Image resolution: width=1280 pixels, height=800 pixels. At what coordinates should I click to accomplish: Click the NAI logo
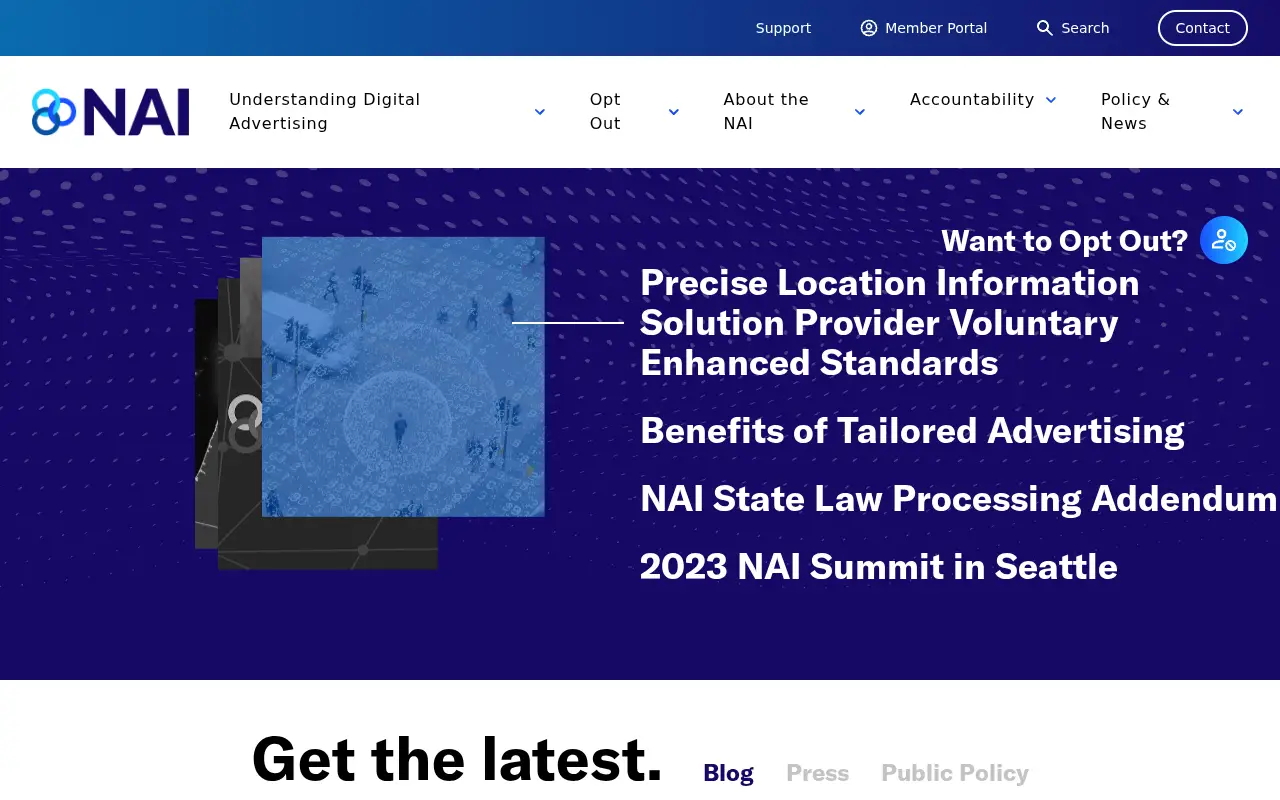pos(110,112)
